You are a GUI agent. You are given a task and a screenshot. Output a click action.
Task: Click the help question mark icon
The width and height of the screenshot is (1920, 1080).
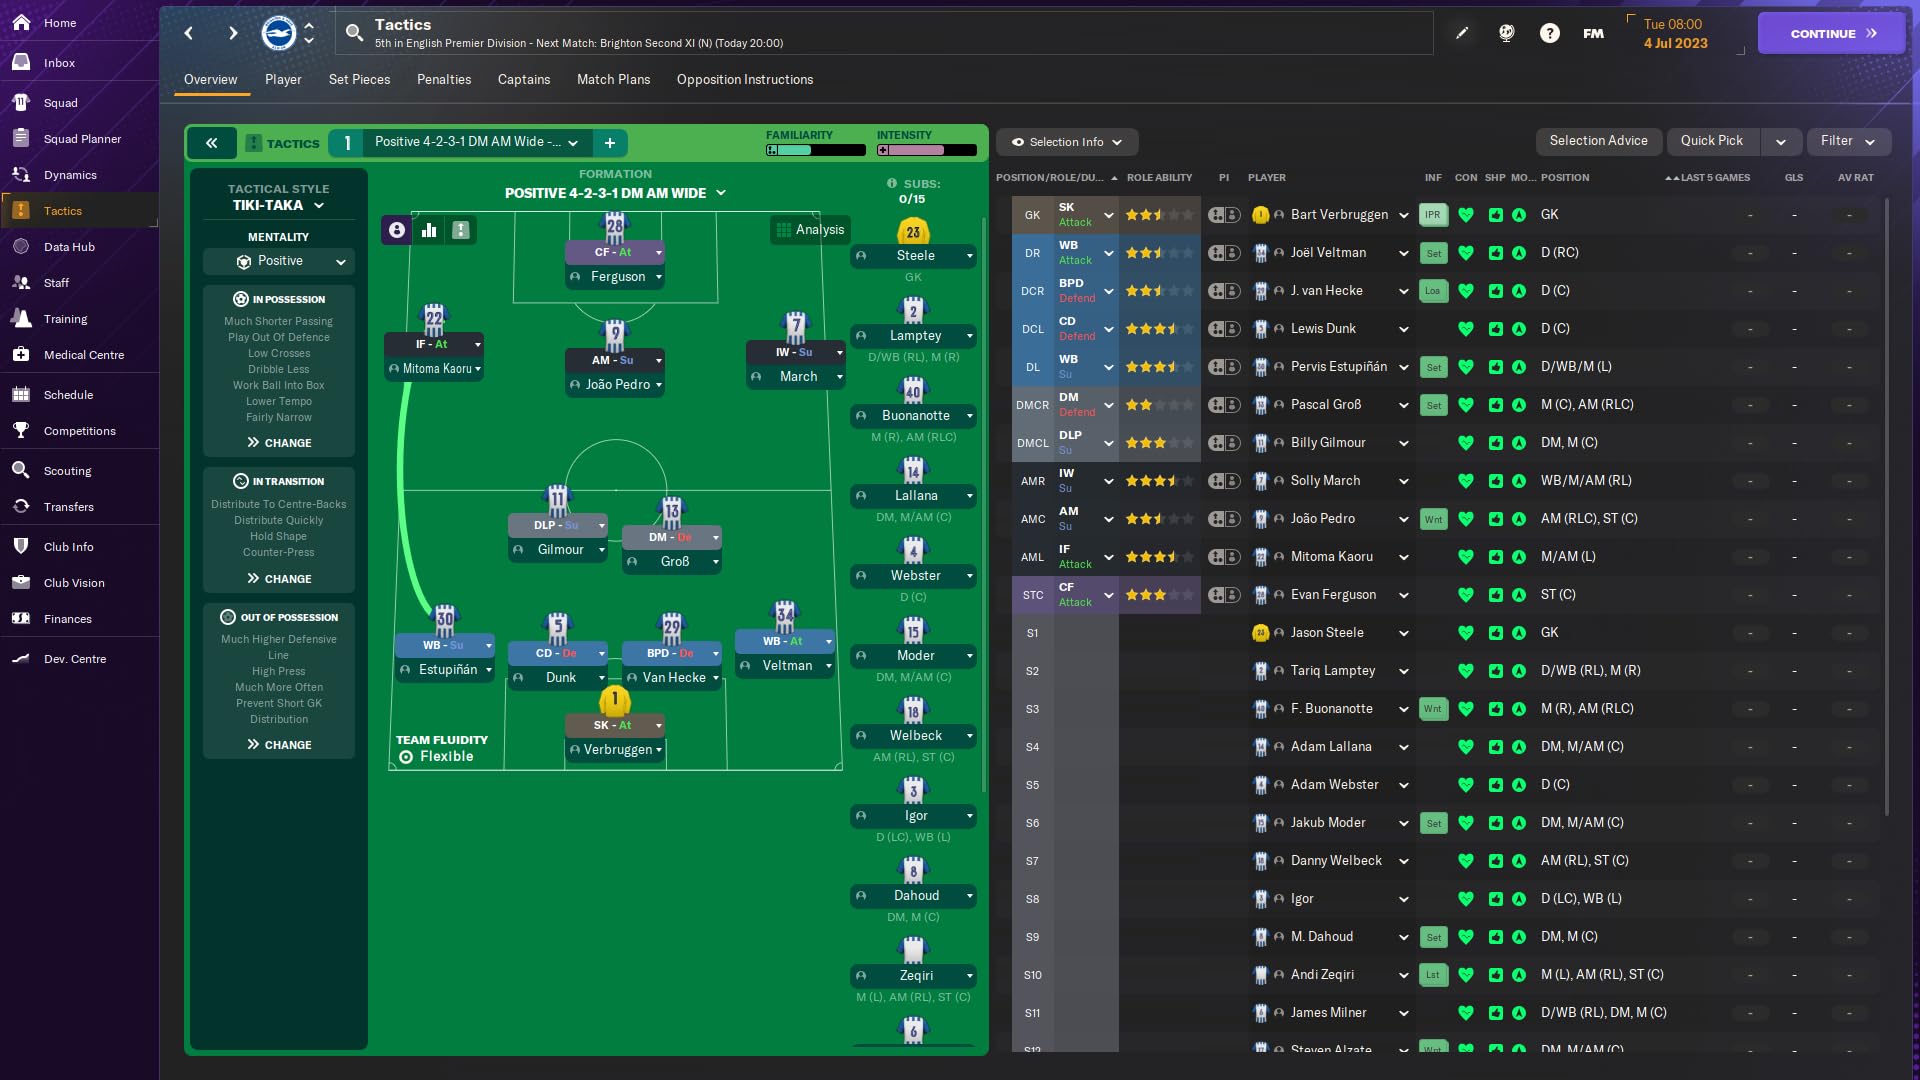1549,32
